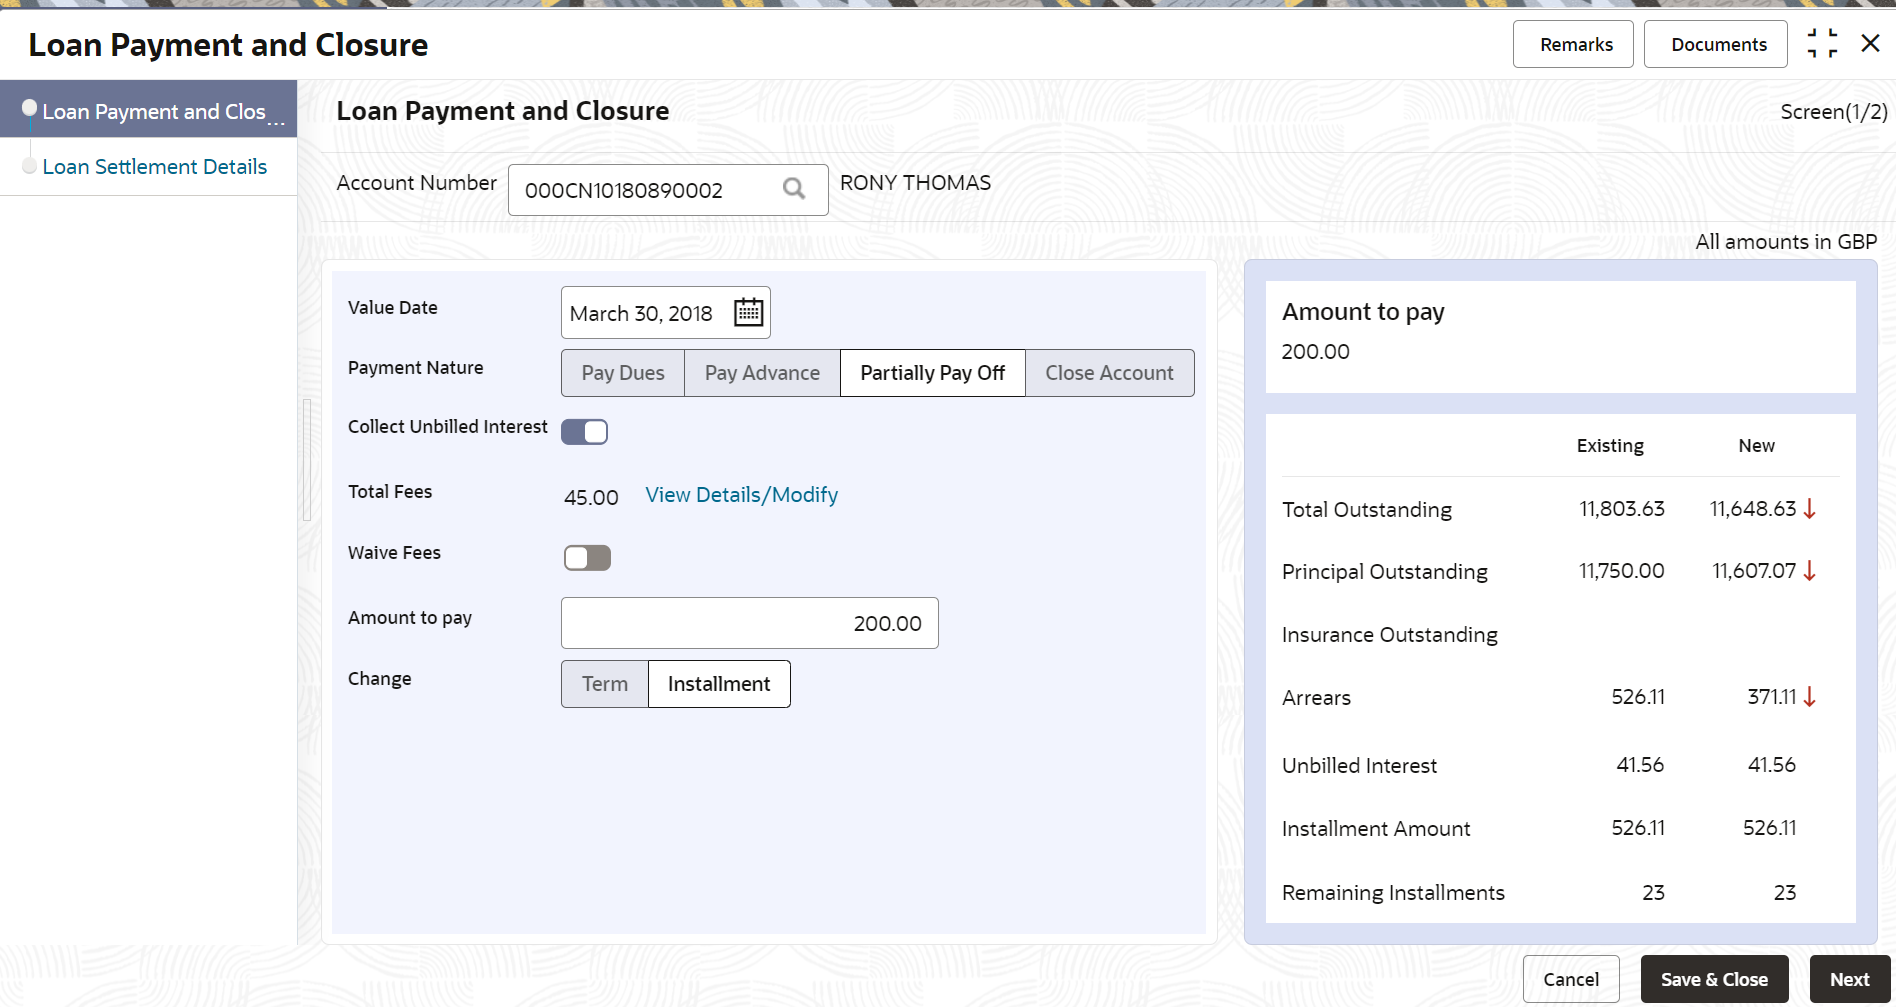The image size is (1896, 1008).
Task: Open the Documents button
Action: coord(1718,45)
